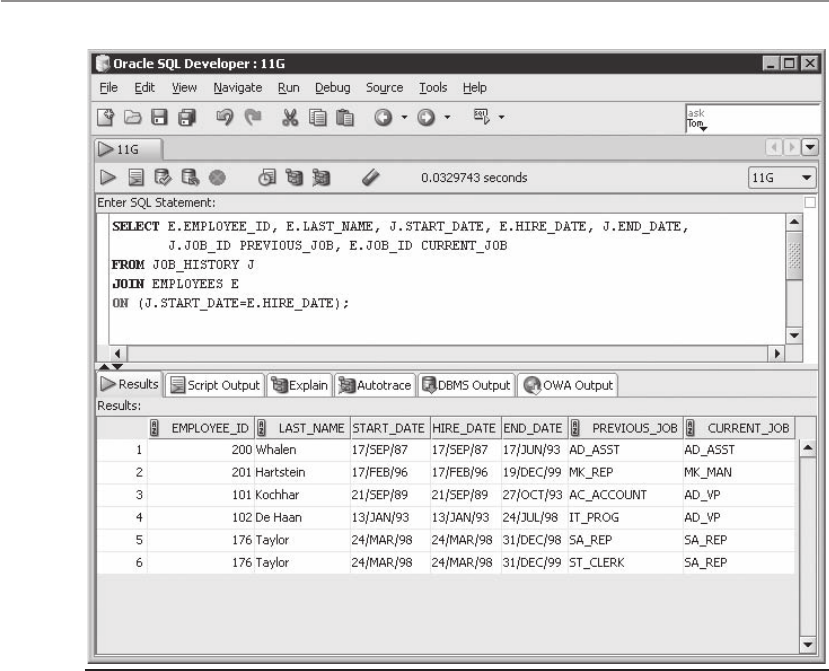Select the 11G worksheet tab
This screenshot has width=829, height=671.
click(128, 149)
